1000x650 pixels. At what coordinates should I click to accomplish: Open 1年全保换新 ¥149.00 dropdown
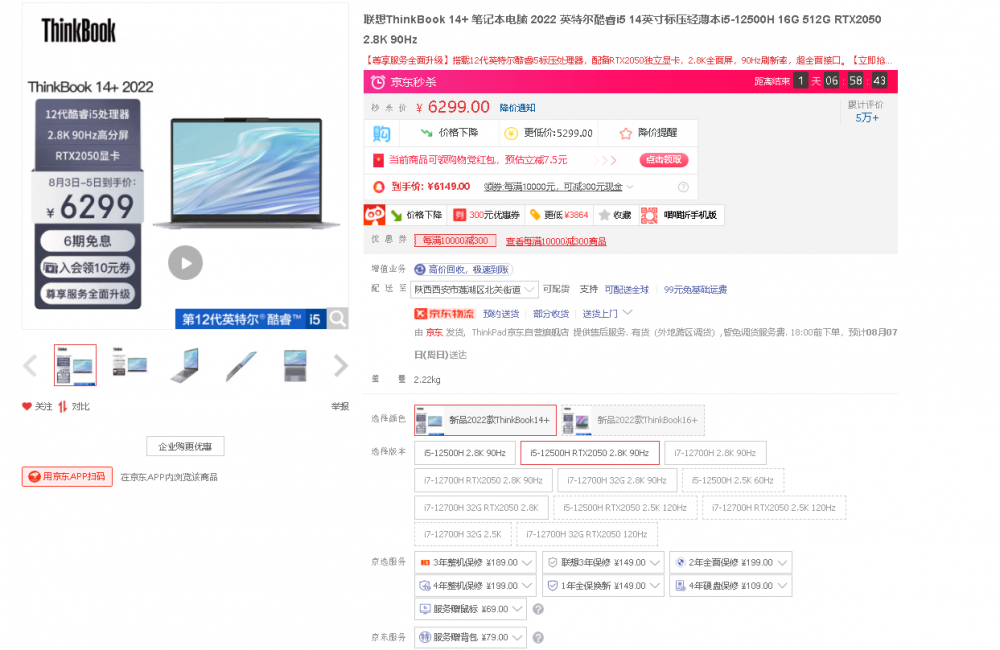click(x=603, y=586)
